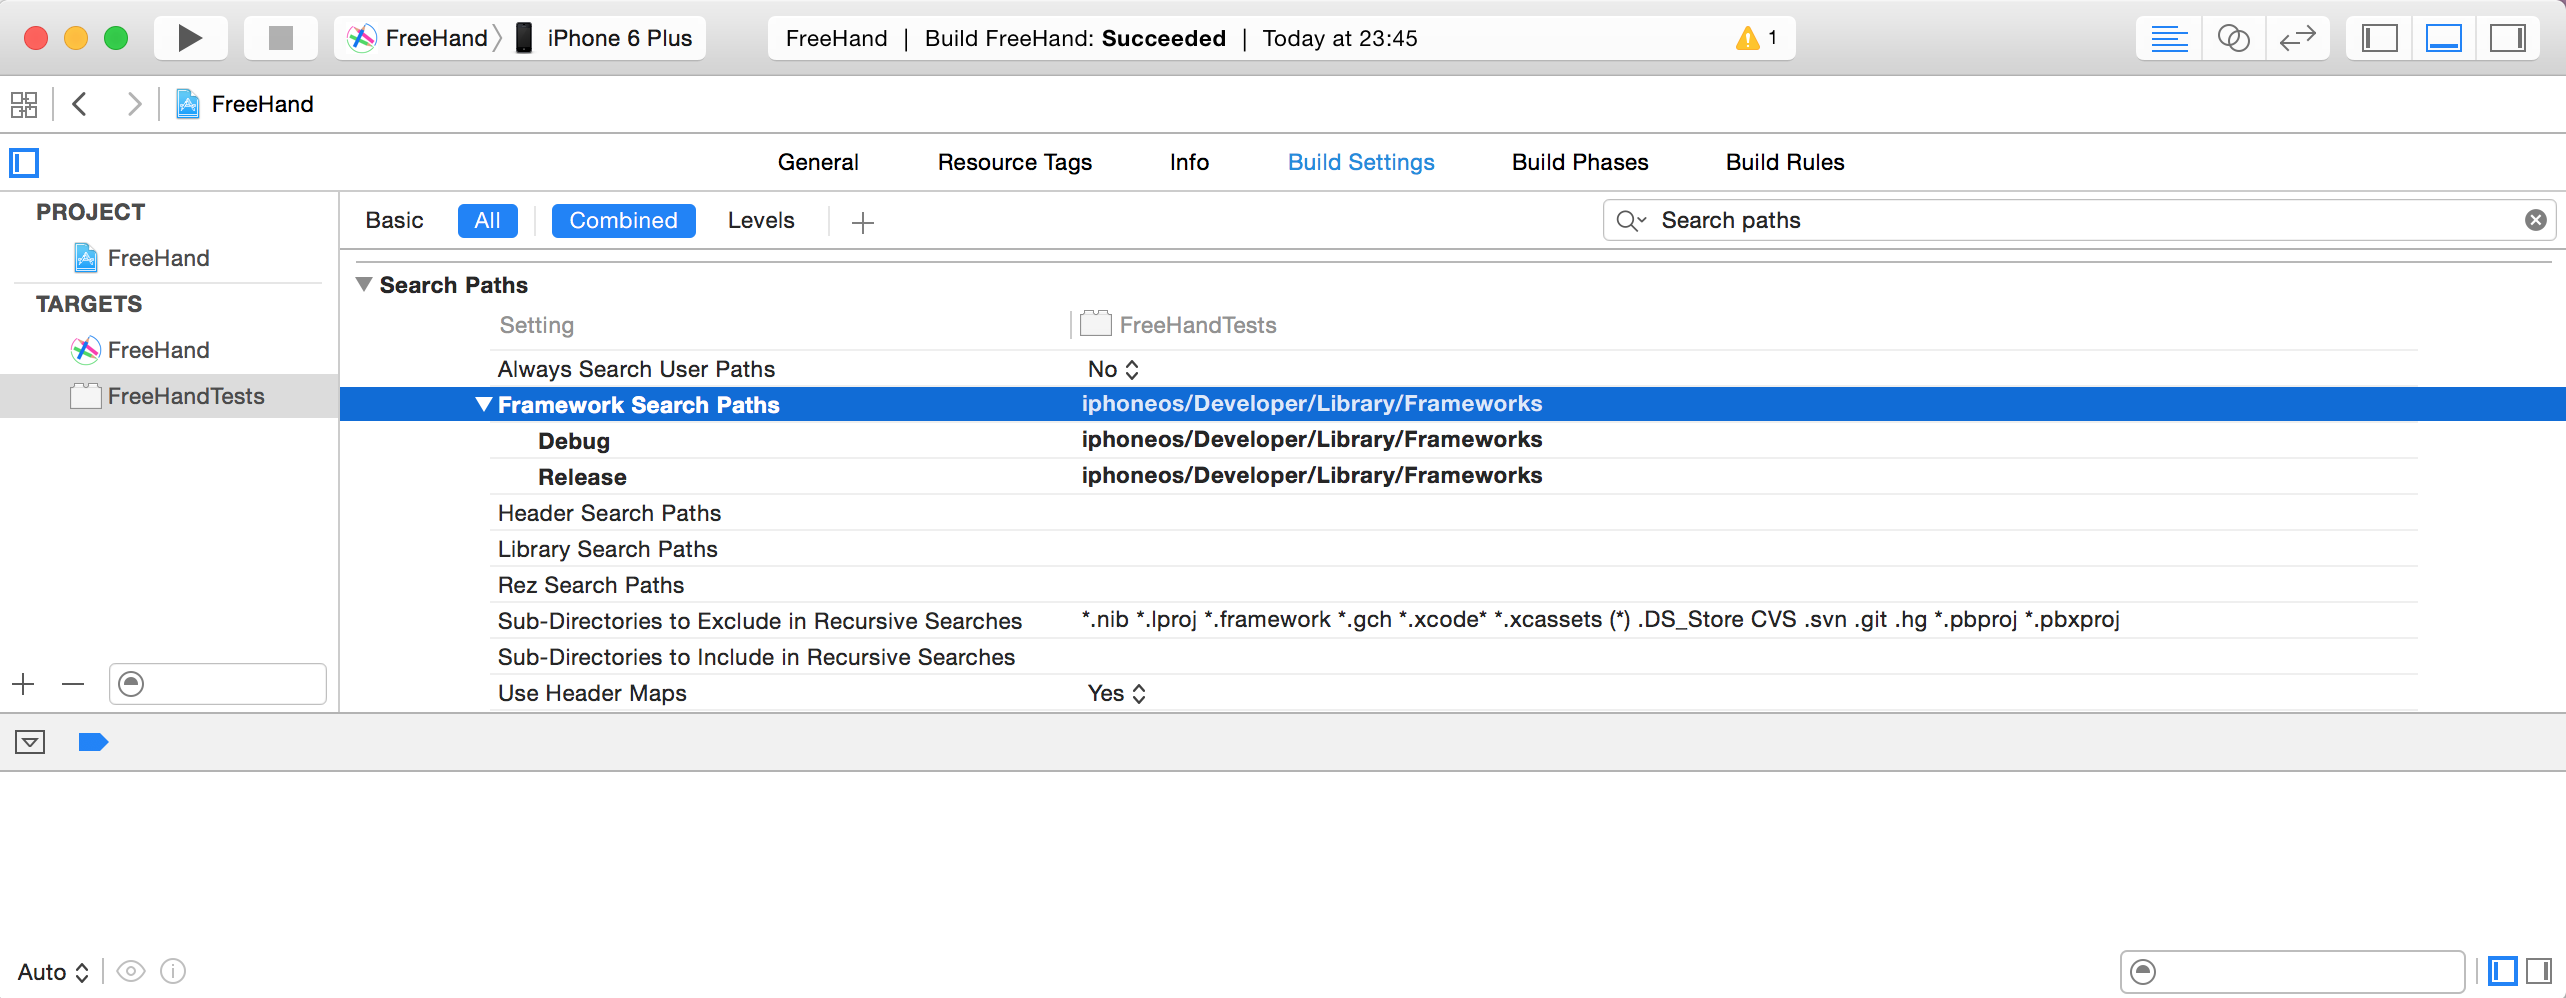The image size is (2566, 998).
Task: Open the Resource Tags tab
Action: pyautogui.click(x=1014, y=162)
